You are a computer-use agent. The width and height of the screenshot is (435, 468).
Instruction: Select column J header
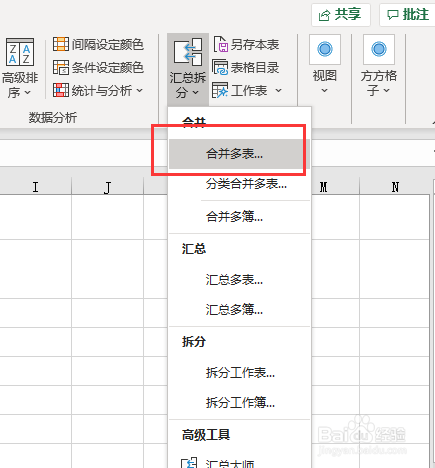(107, 187)
